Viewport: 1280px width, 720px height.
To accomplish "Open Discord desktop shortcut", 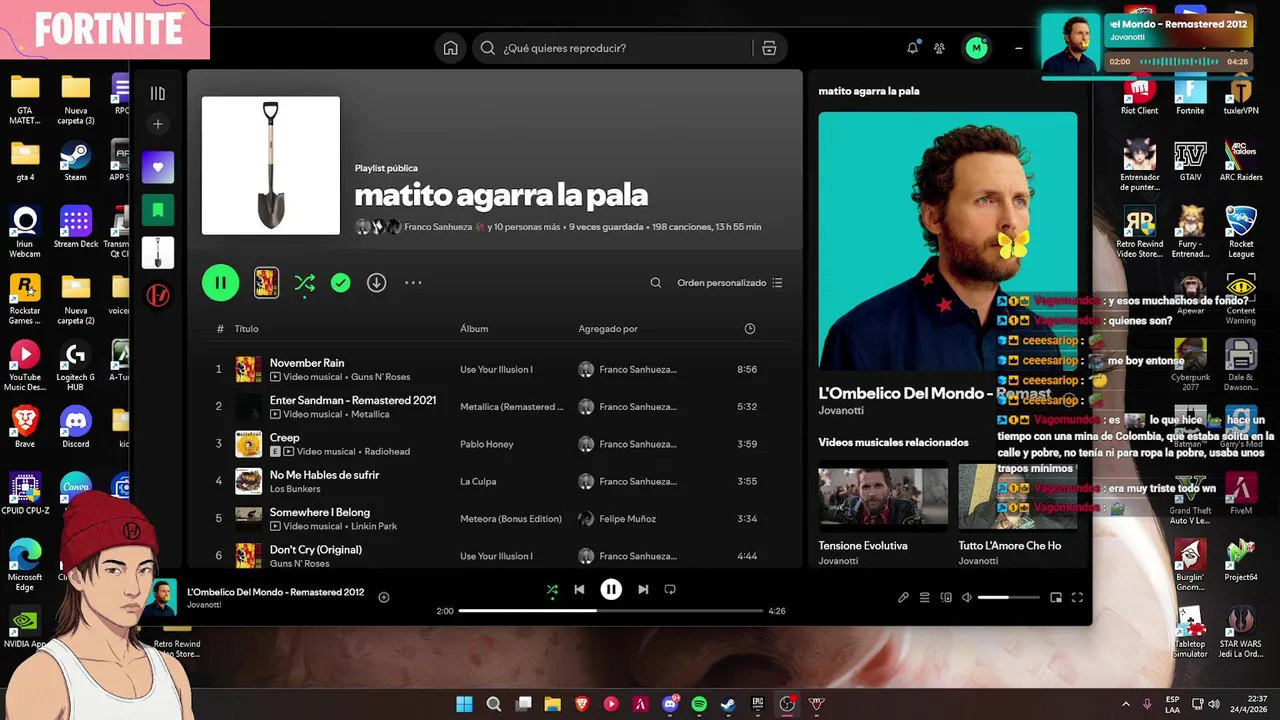I will tap(75, 427).
